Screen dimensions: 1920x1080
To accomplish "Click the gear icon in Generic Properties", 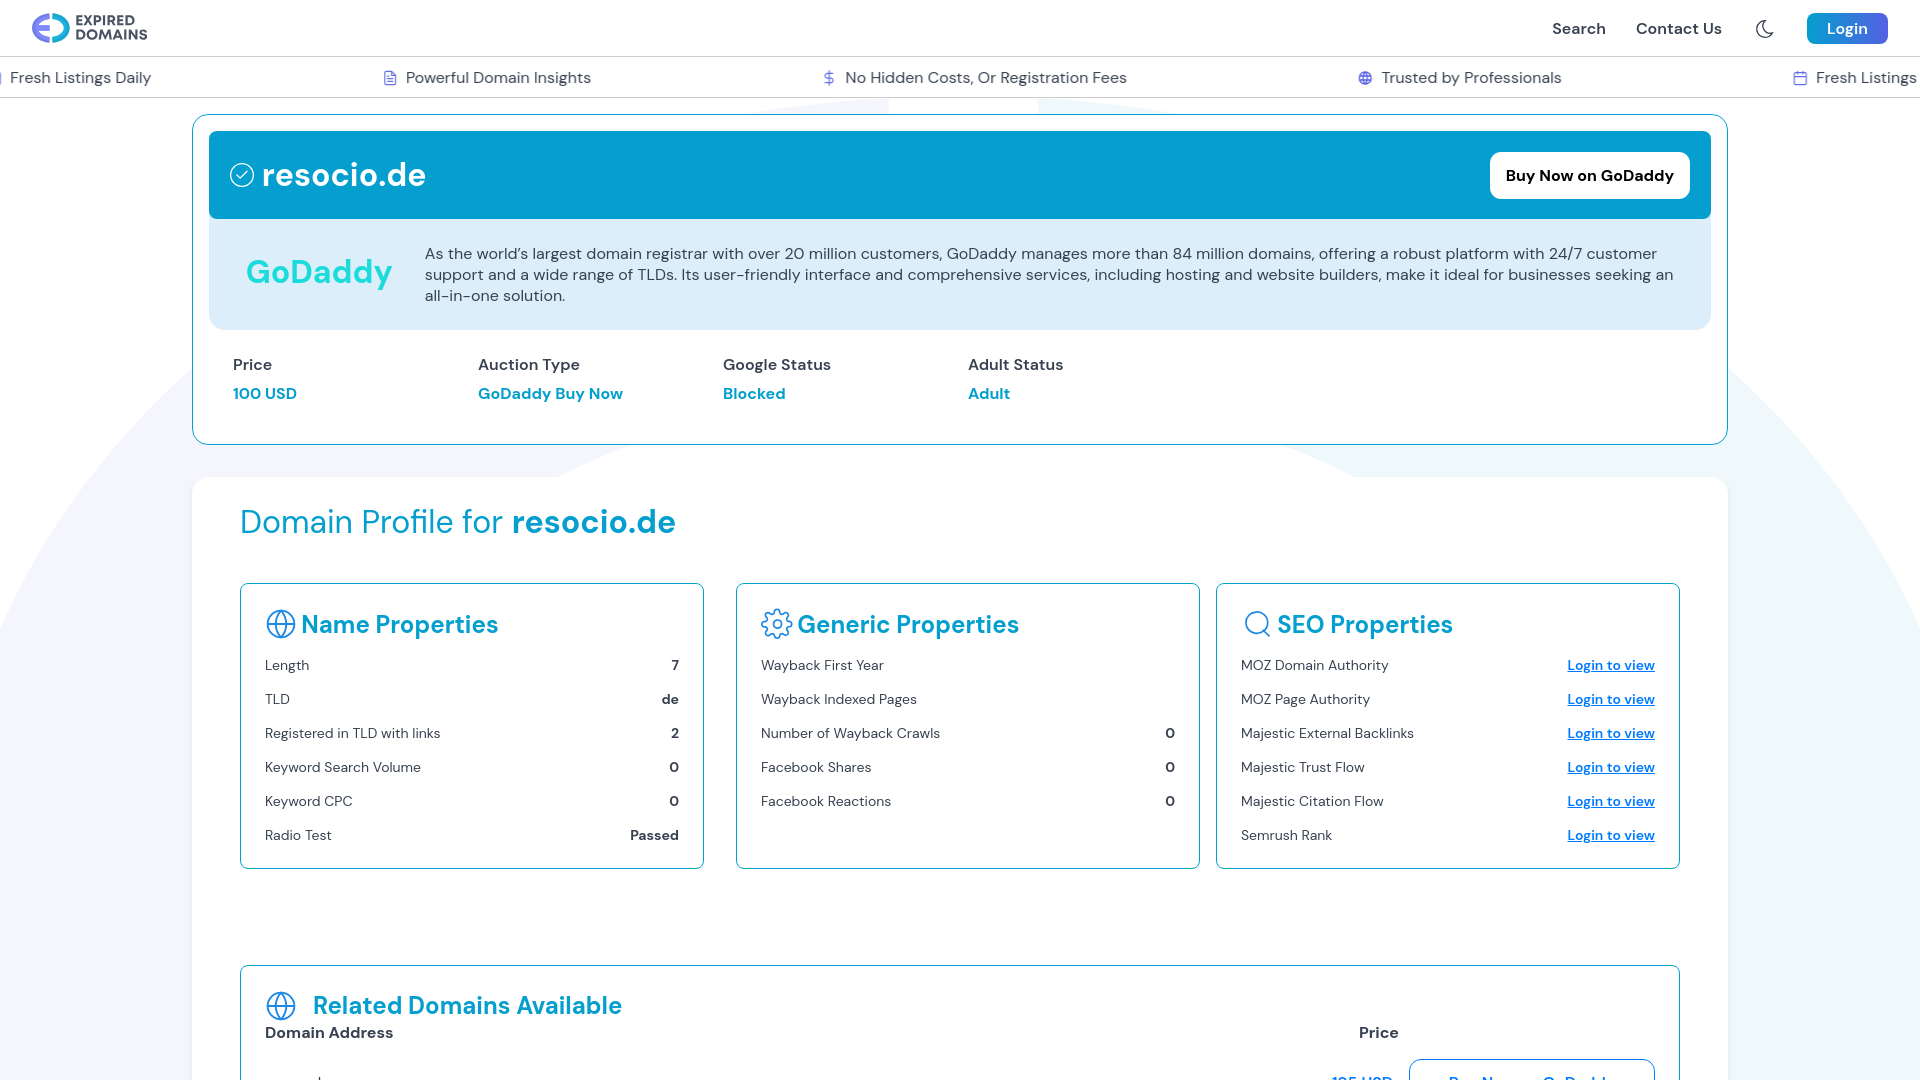I will point(776,624).
